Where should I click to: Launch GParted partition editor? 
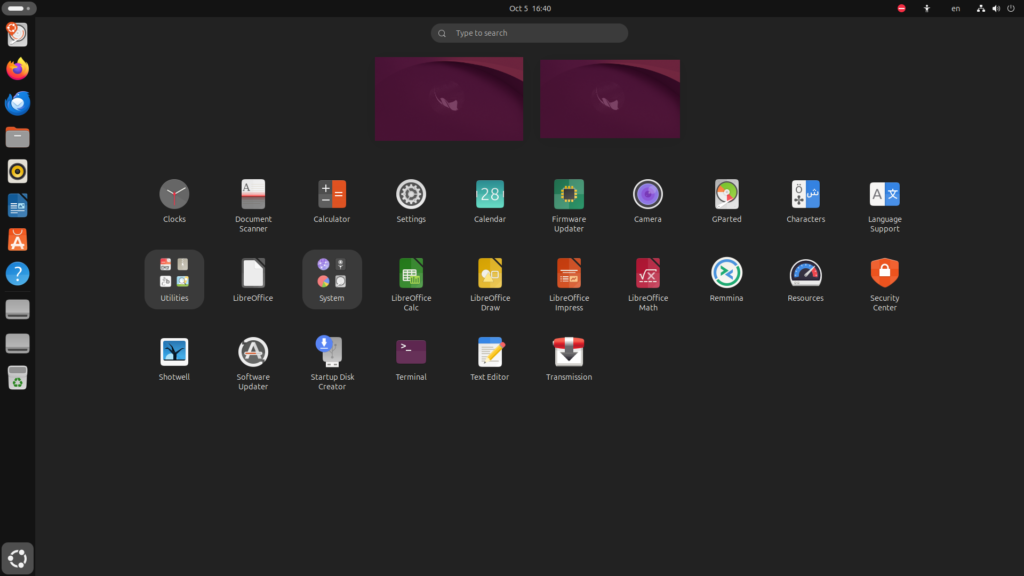(727, 201)
